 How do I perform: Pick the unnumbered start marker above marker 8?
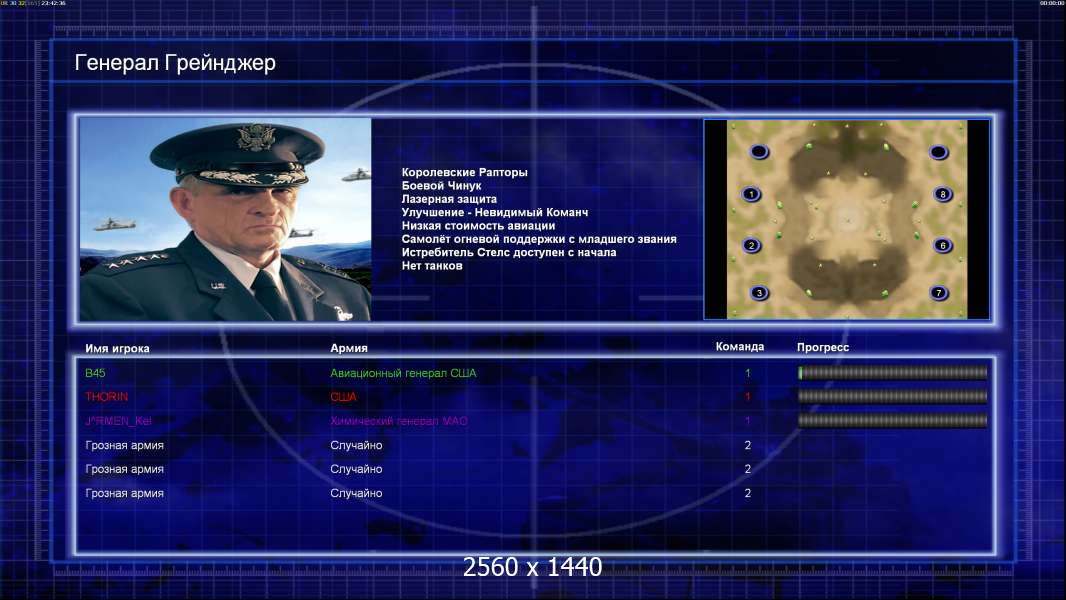click(939, 152)
